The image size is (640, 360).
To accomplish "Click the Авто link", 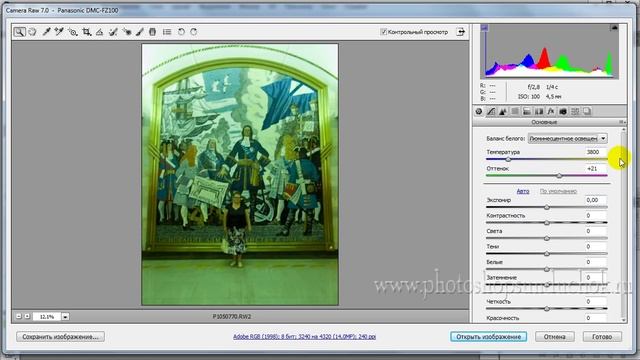I will [x=523, y=191].
